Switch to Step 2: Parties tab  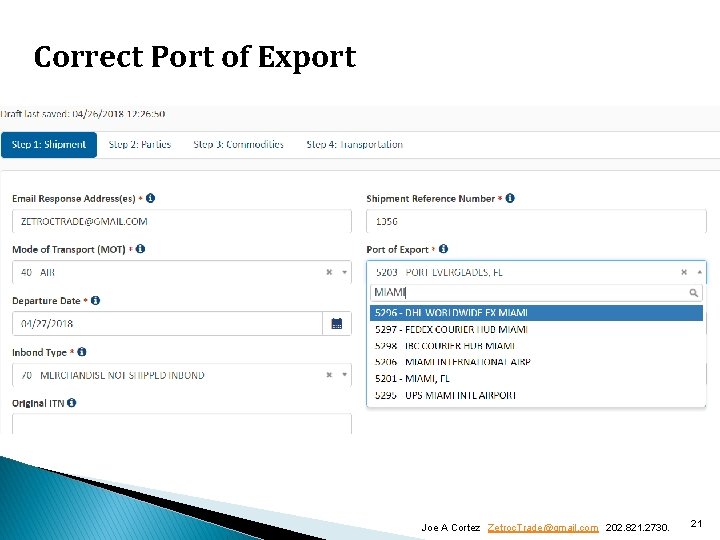[140, 145]
